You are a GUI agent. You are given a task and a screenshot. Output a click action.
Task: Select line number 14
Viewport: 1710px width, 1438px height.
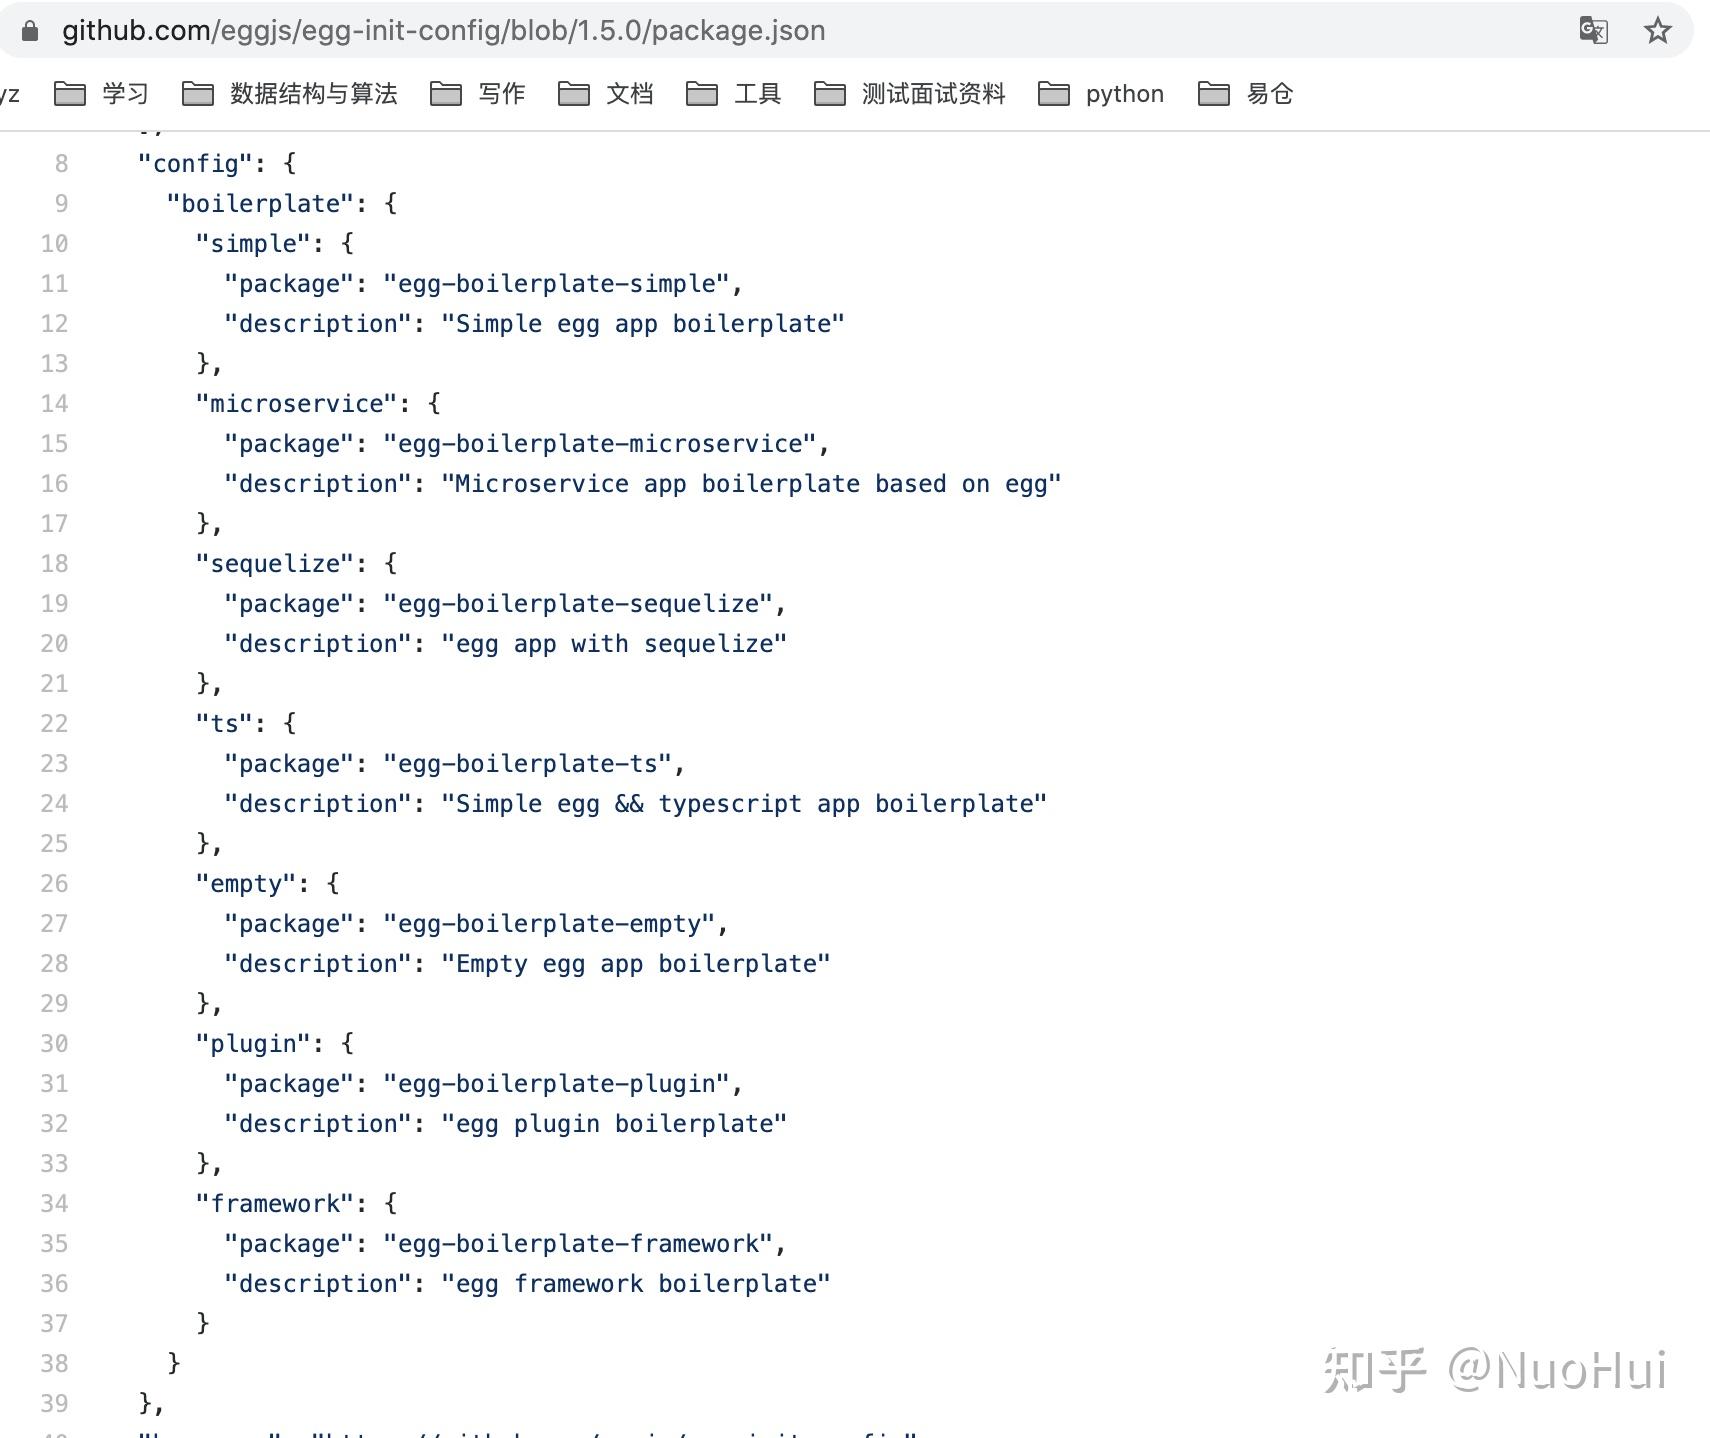[54, 404]
